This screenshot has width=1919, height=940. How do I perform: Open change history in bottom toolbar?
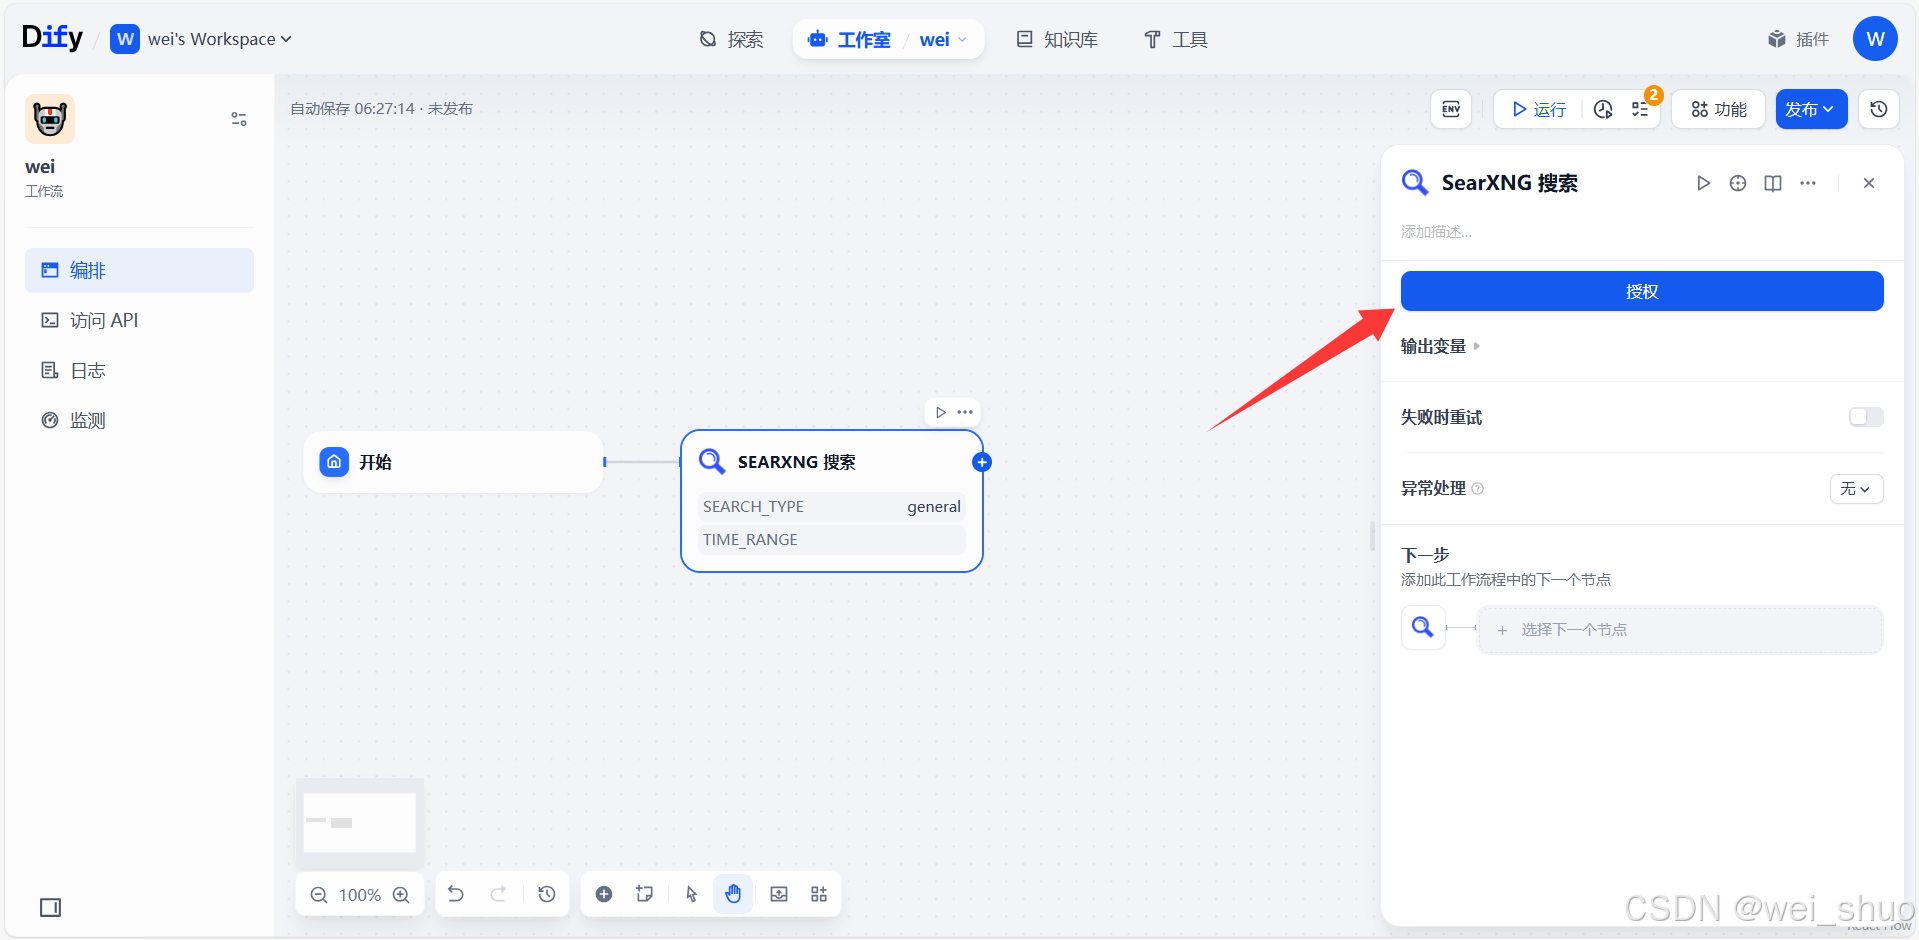pos(547,894)
